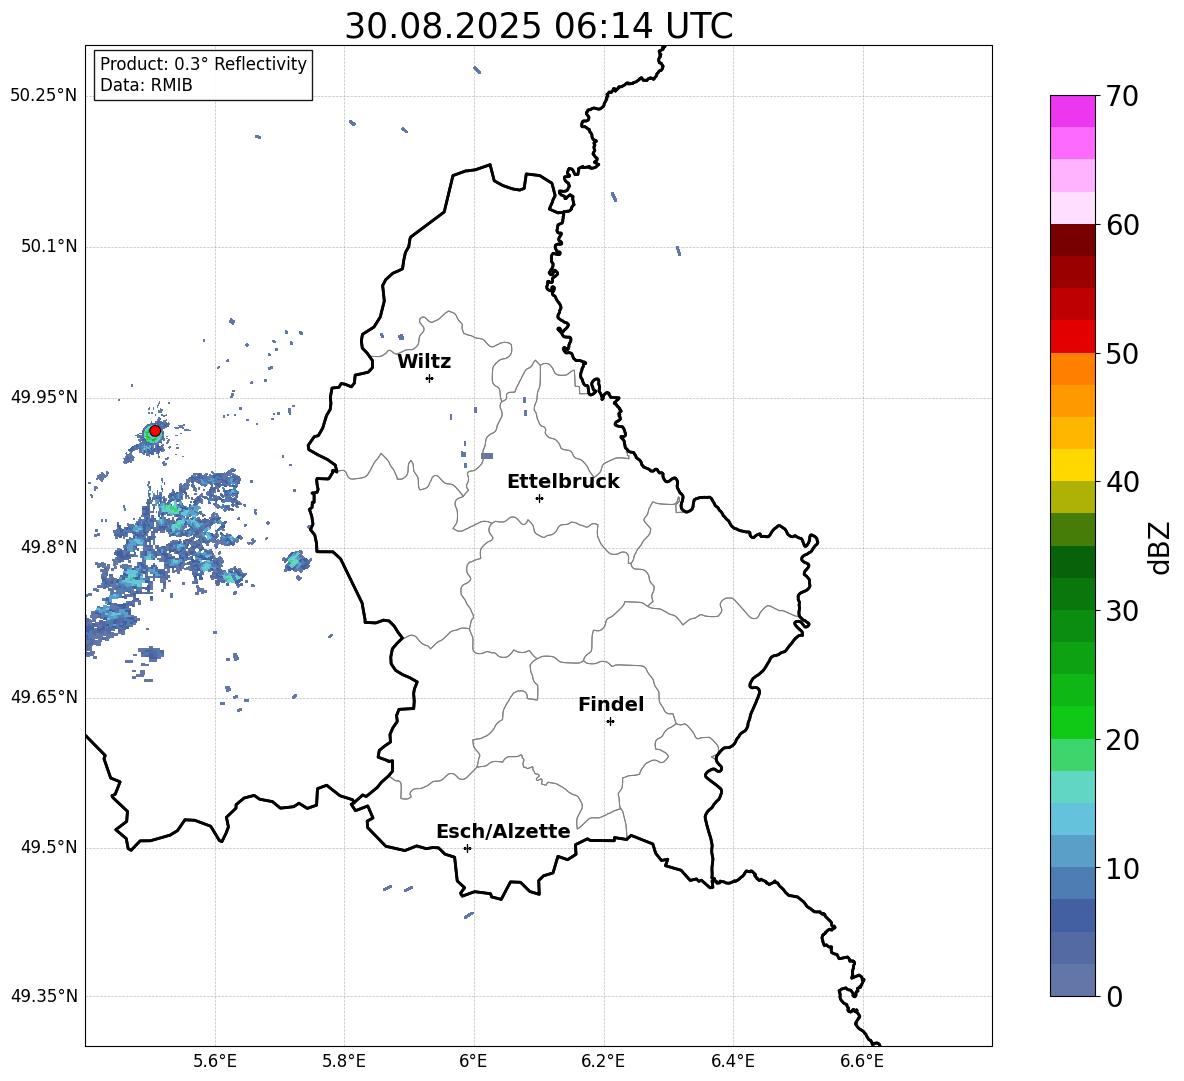Click the 6.2°E longitude label
1184x1081 pixels.
[x=603, y=1061]
